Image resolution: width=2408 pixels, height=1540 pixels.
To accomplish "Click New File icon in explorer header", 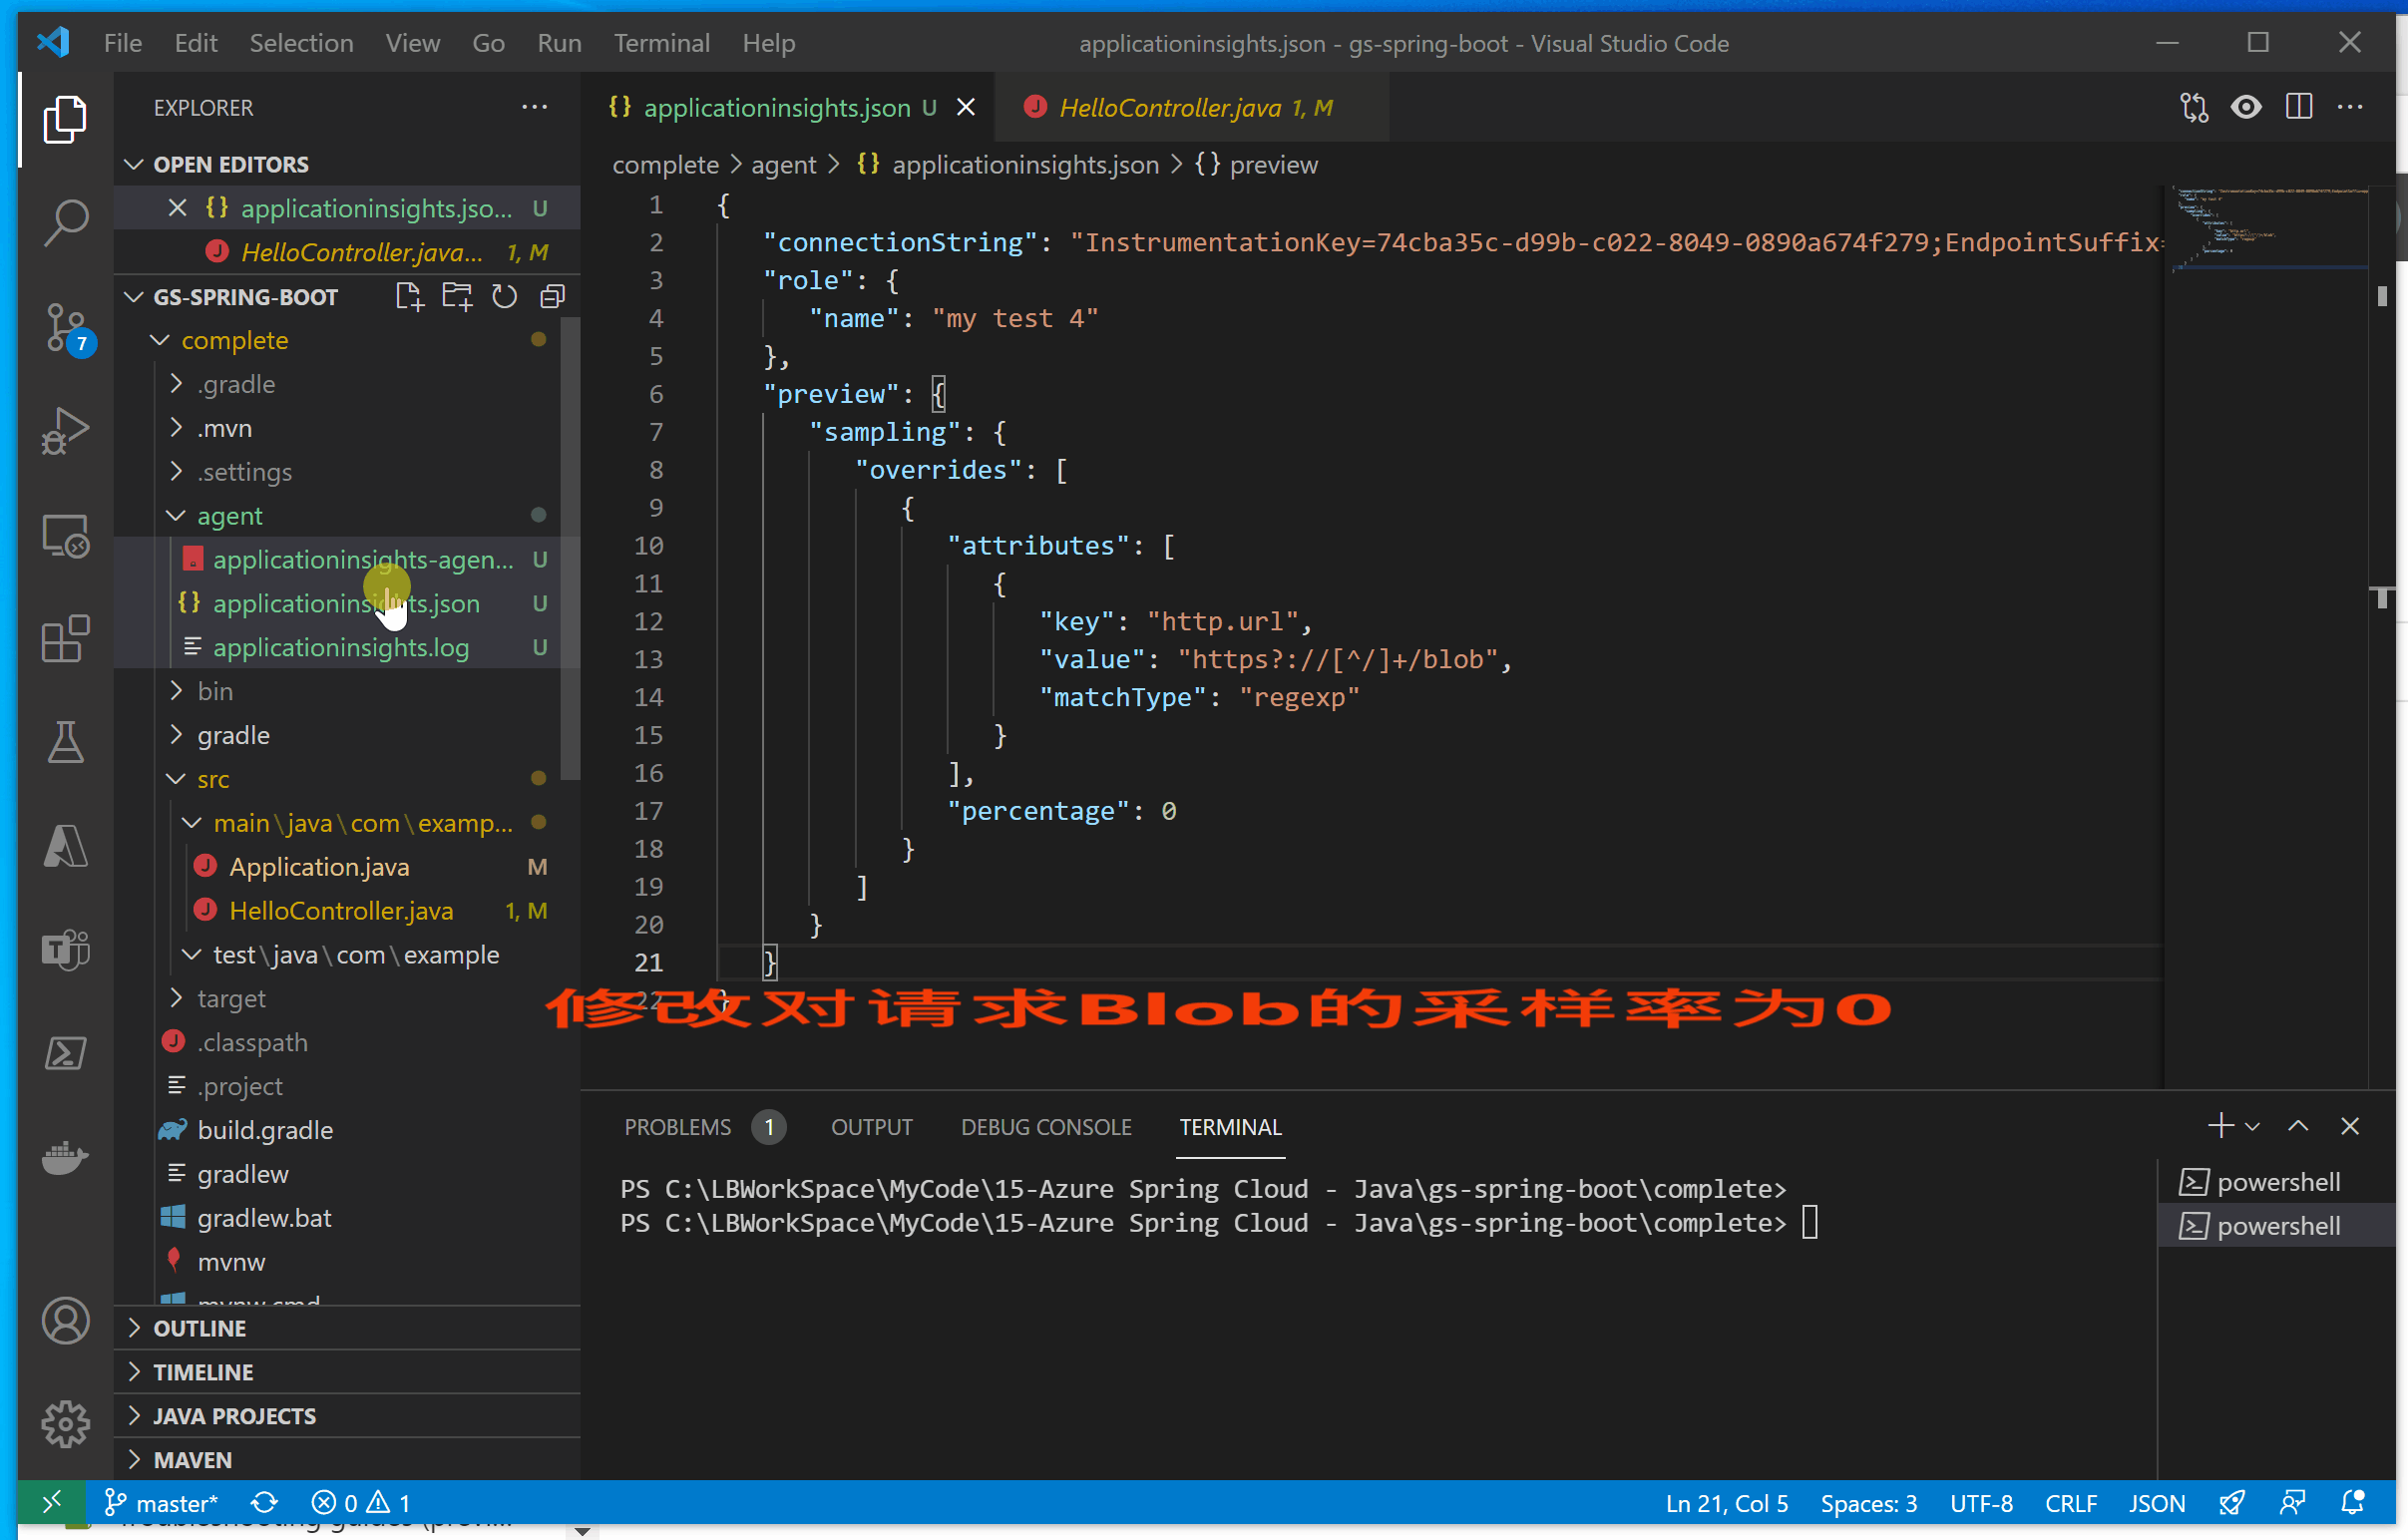I will coord(409,297).
